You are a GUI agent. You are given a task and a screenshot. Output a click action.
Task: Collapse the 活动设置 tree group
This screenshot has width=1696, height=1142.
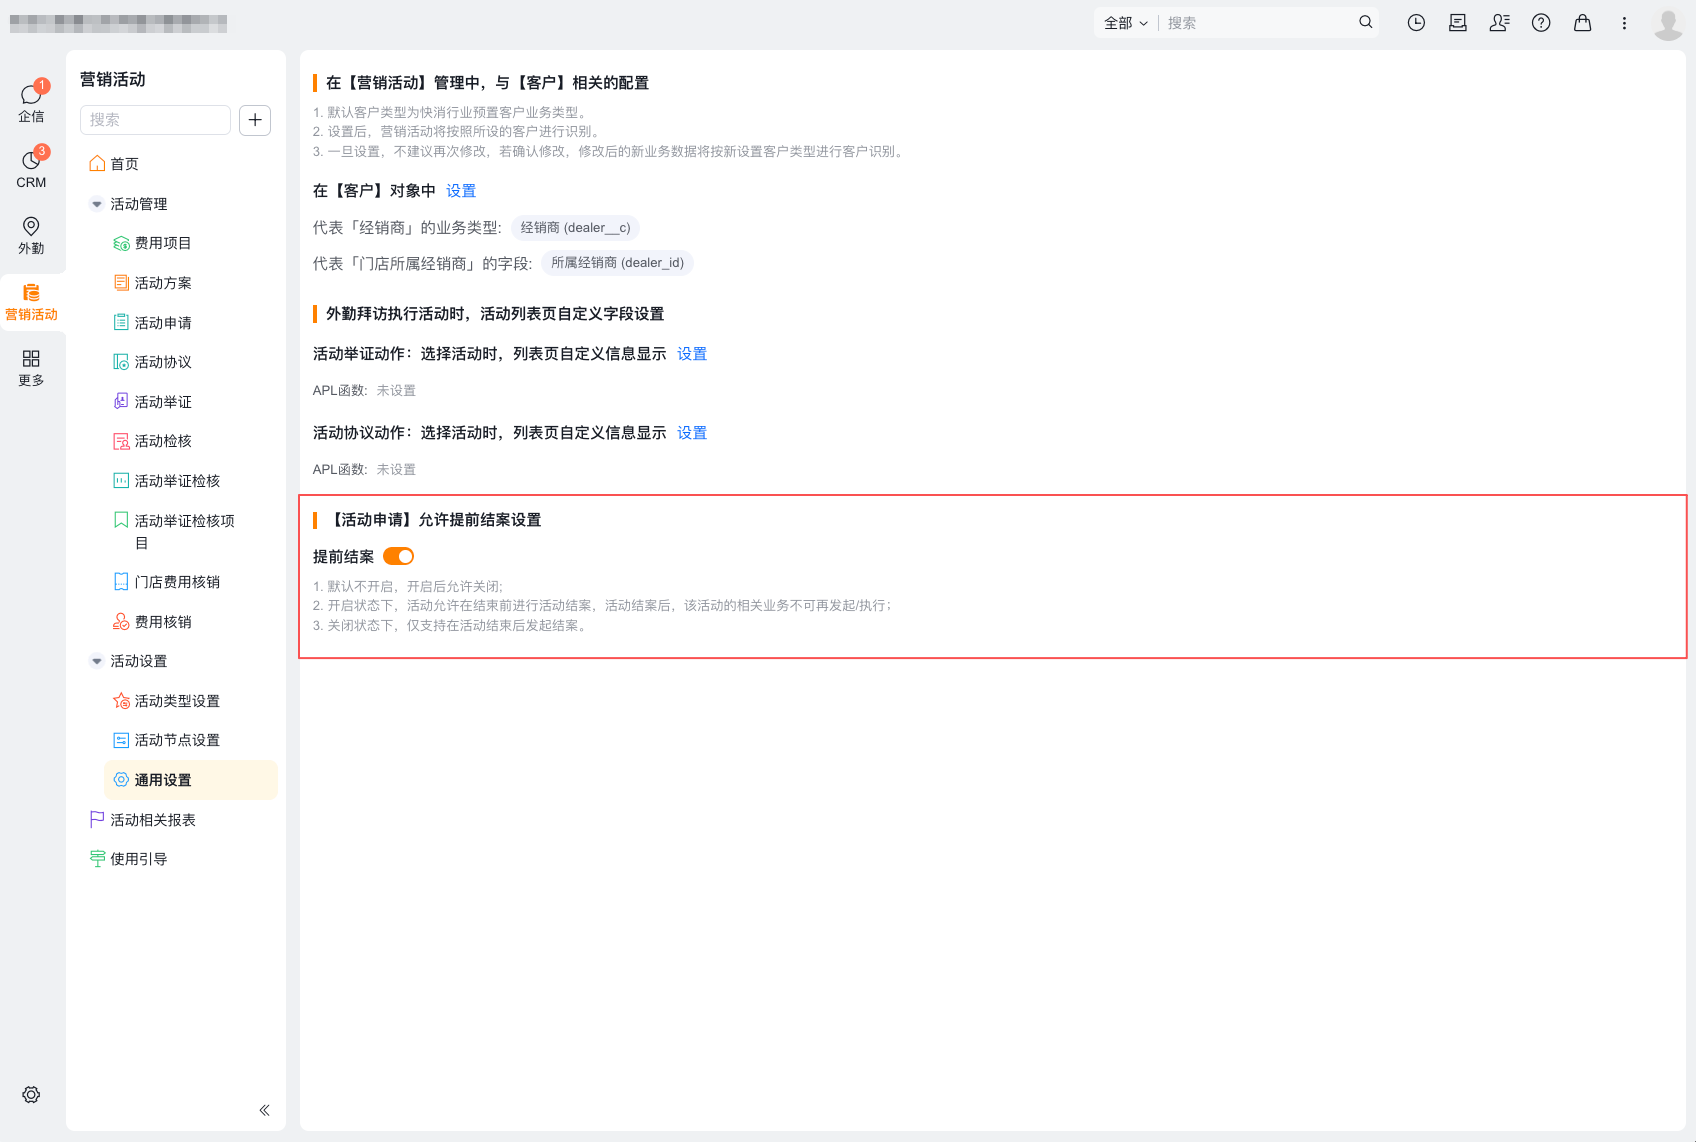click(97, 661)
